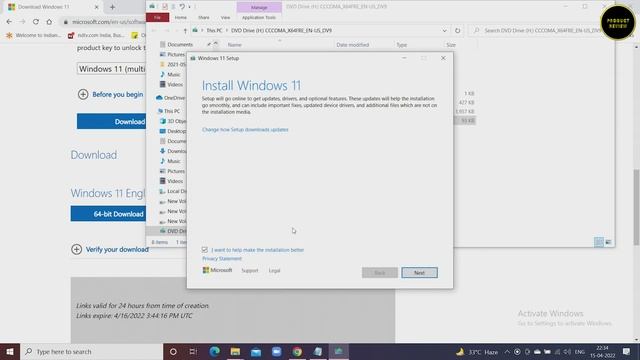
Task: Open 'Change how Setup downloads updates' link
Action: [245, 130]
